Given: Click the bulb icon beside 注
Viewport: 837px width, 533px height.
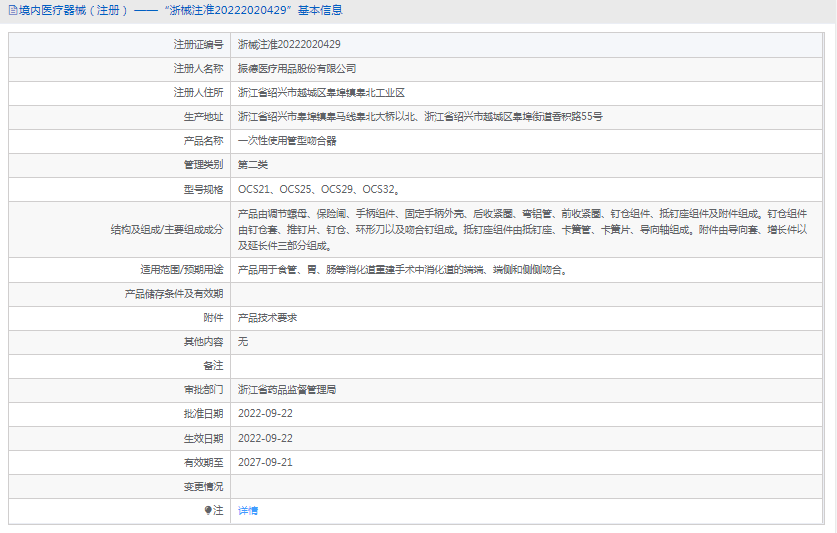Looking at the screenshot, I should pos(208,511).
